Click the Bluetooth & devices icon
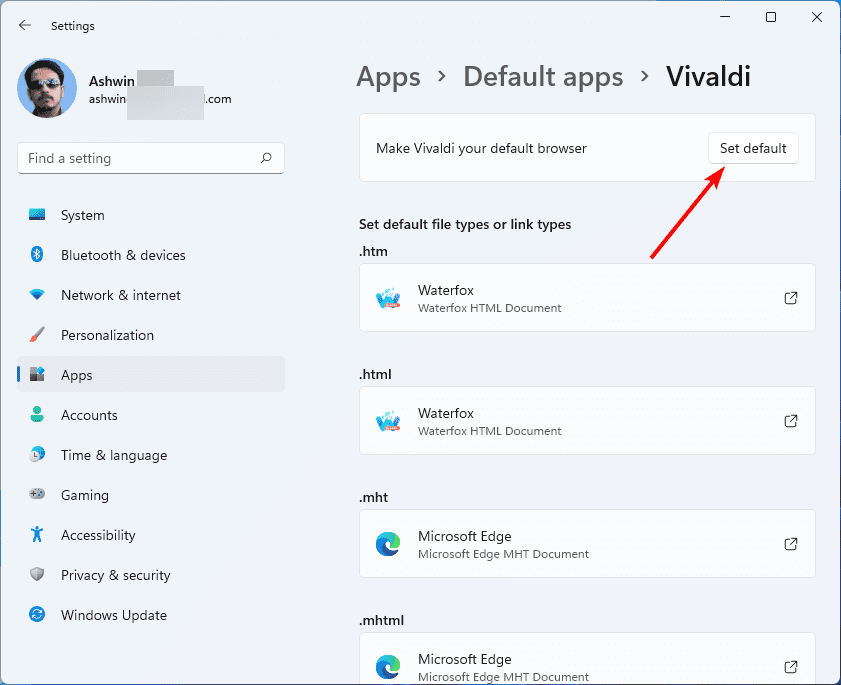This screenshot has height=685, width=841. coord(37,255)
